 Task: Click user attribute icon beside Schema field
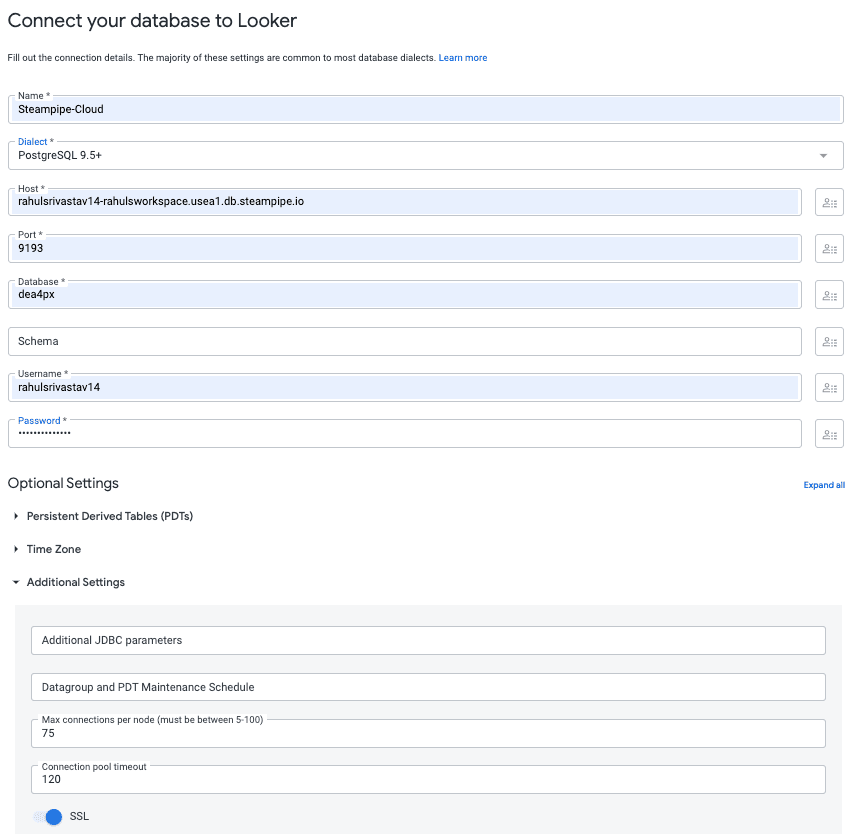[829, 342]
